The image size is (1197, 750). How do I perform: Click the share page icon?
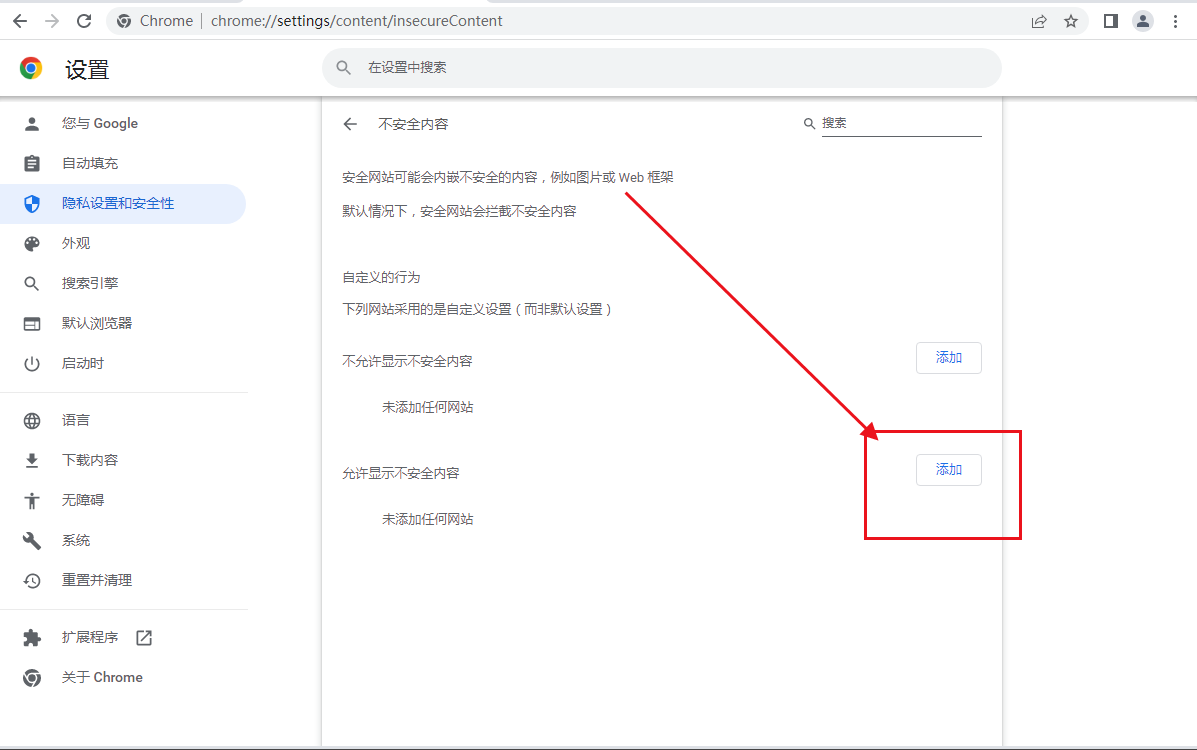pyautogui.click(x=1039, y=21)
